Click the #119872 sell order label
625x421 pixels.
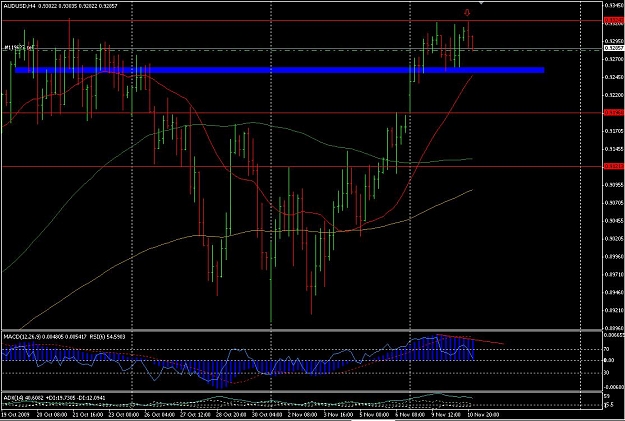point(19,47)
